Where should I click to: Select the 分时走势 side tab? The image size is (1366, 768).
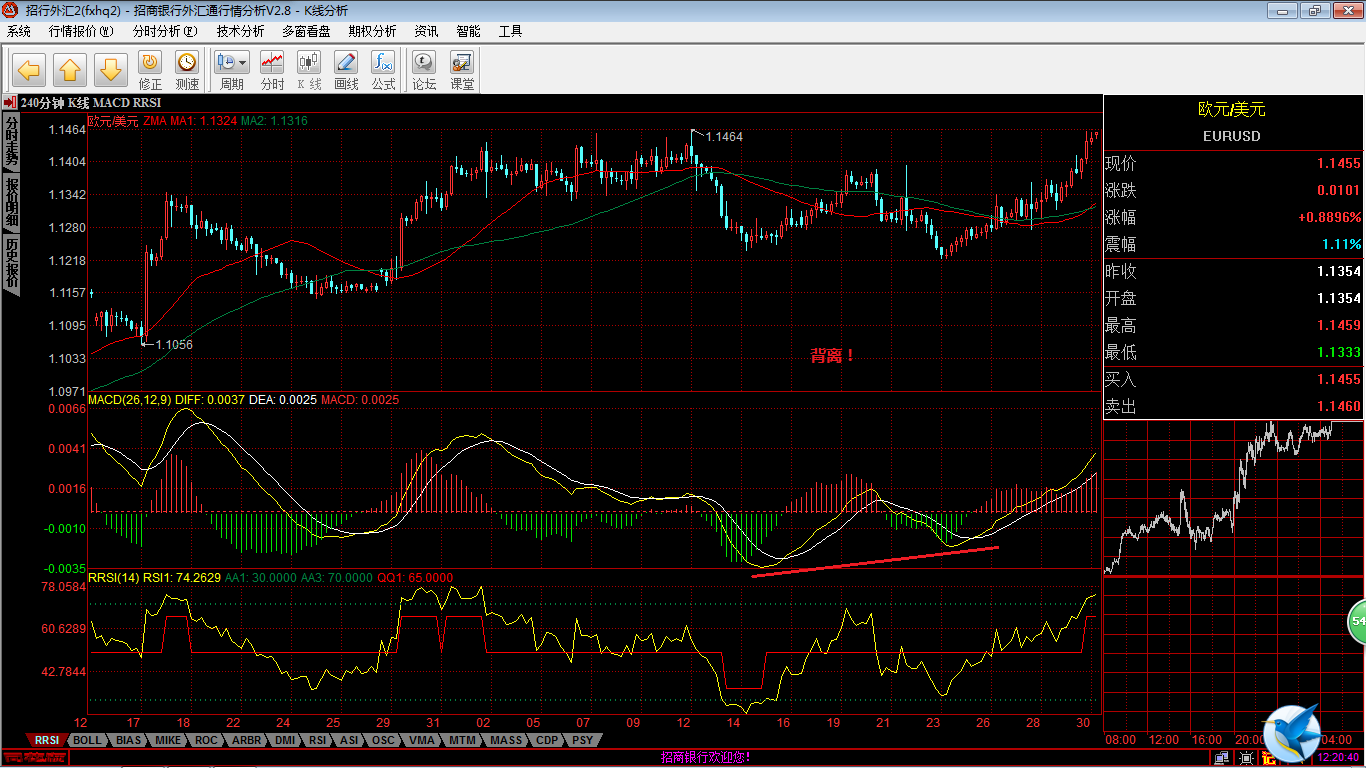click(x=11, y=140)
